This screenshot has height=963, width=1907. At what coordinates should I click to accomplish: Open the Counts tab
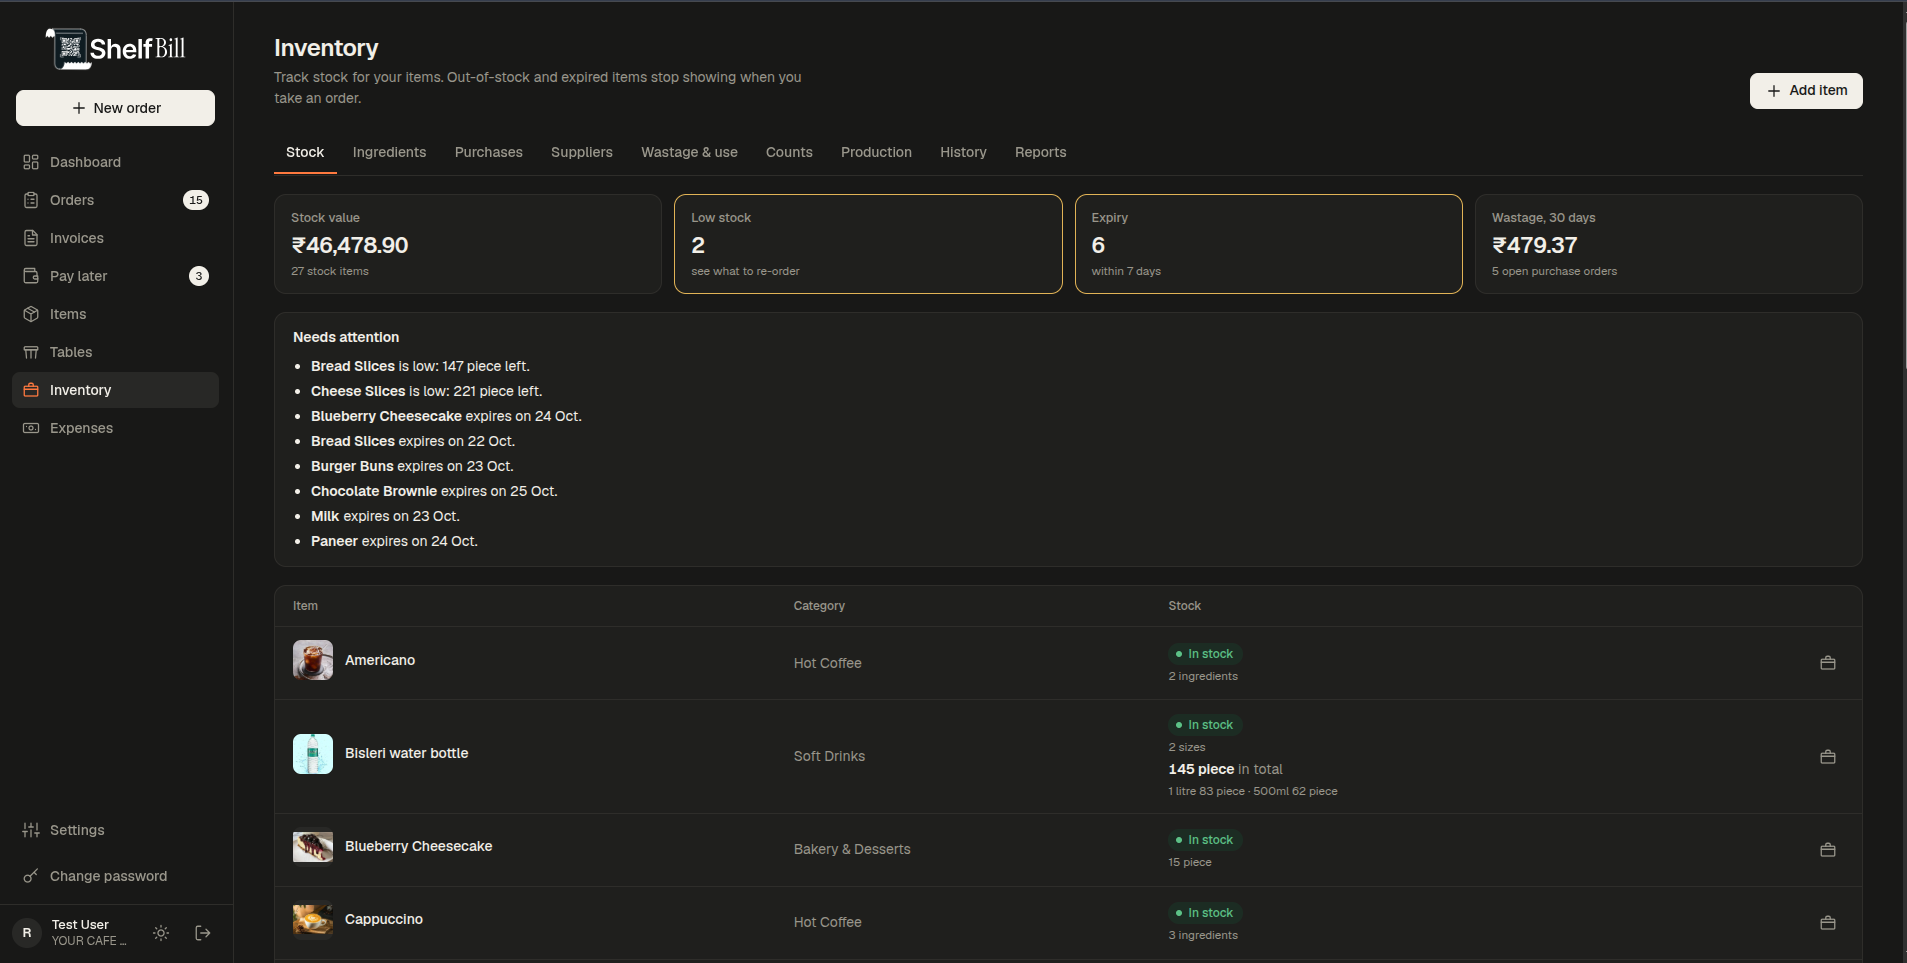[789, 152]
